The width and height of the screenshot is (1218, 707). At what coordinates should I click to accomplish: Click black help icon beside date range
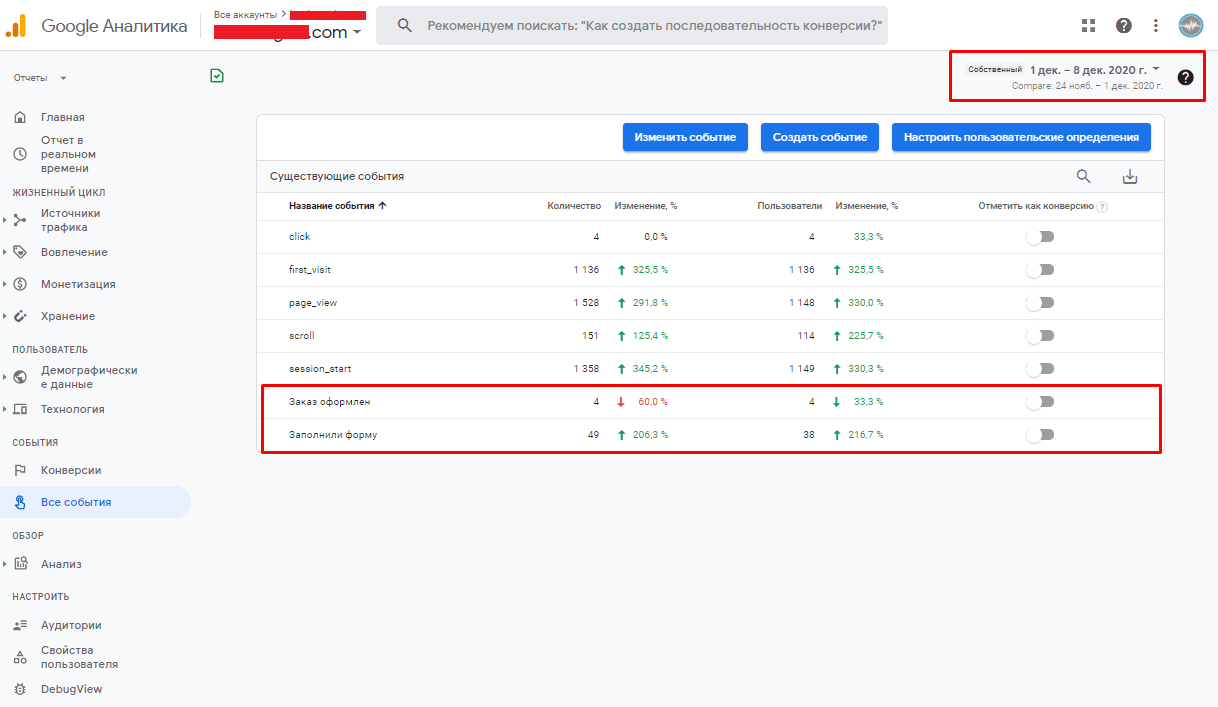click(x=1185, y=77)
